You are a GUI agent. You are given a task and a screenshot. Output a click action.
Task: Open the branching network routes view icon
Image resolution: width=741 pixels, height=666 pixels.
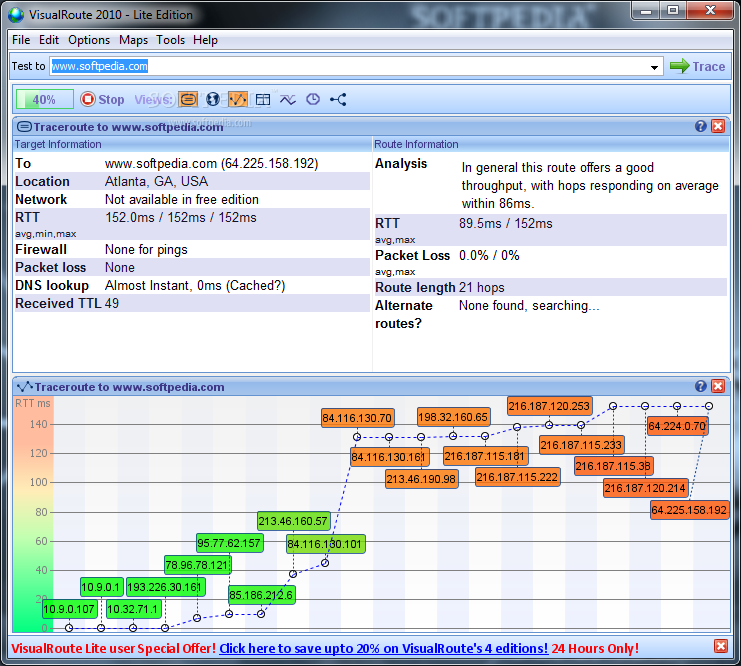[x=338, y=100]
